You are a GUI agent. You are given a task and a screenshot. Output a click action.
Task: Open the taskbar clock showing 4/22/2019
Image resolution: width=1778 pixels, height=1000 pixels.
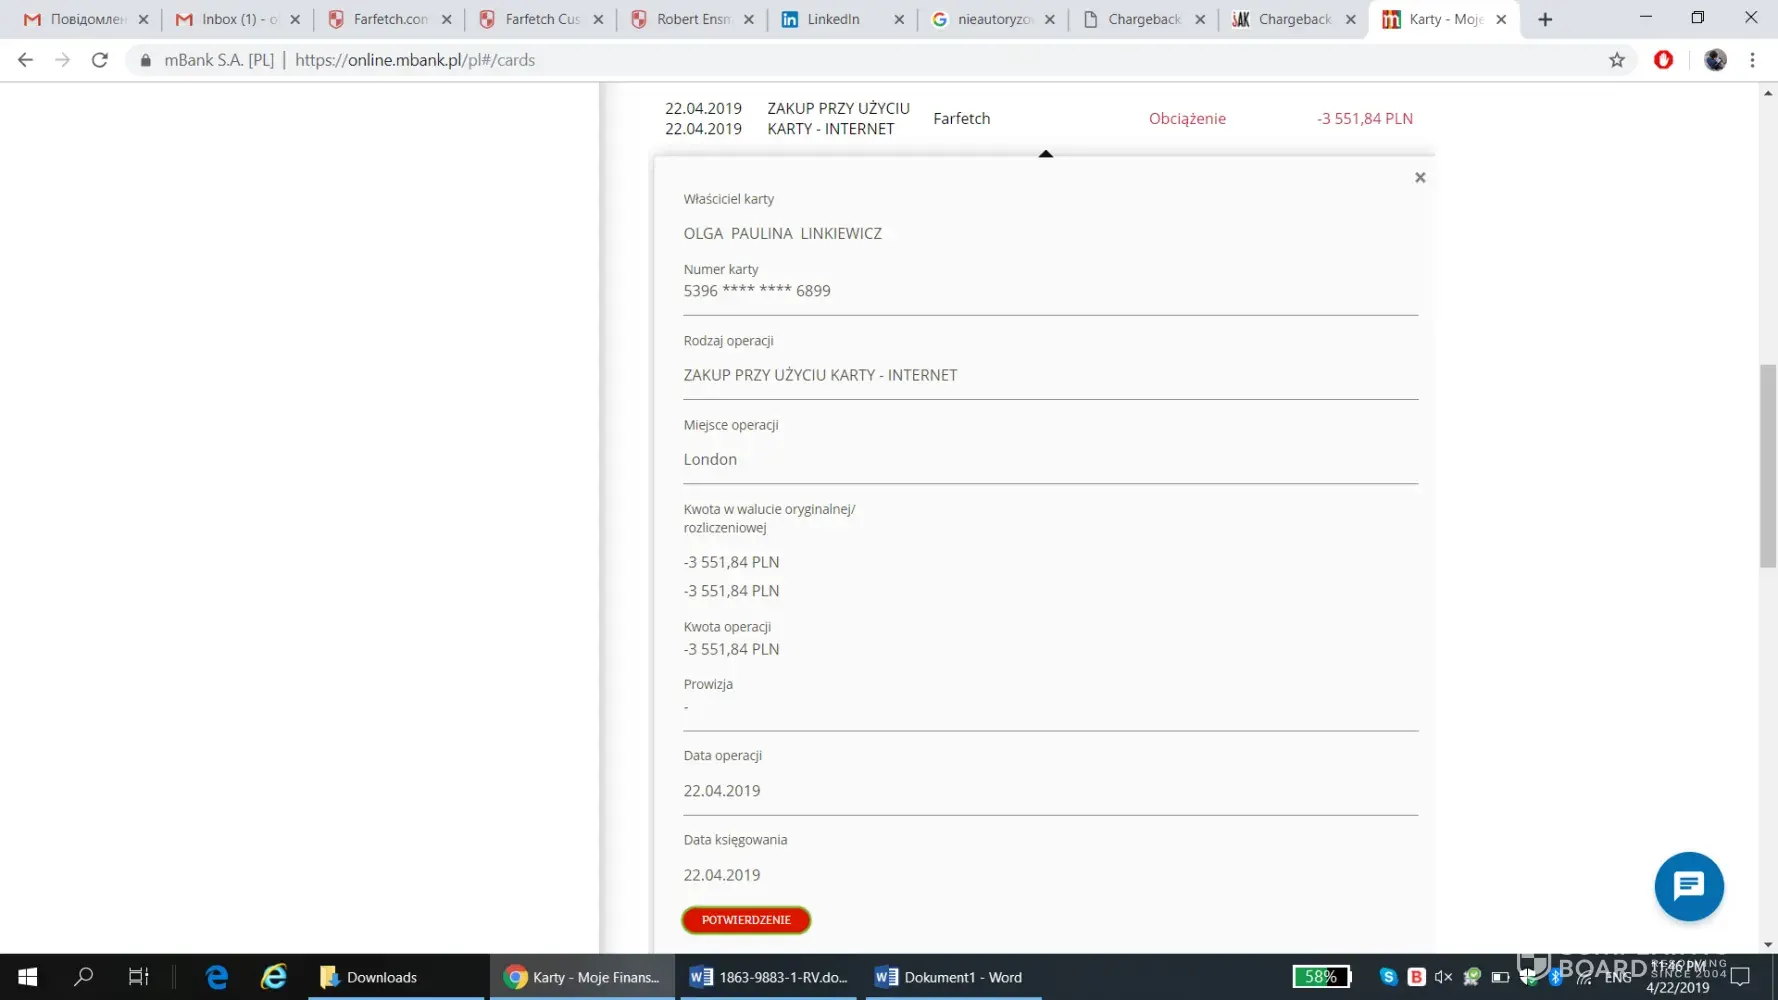(x=1678, y=977)
